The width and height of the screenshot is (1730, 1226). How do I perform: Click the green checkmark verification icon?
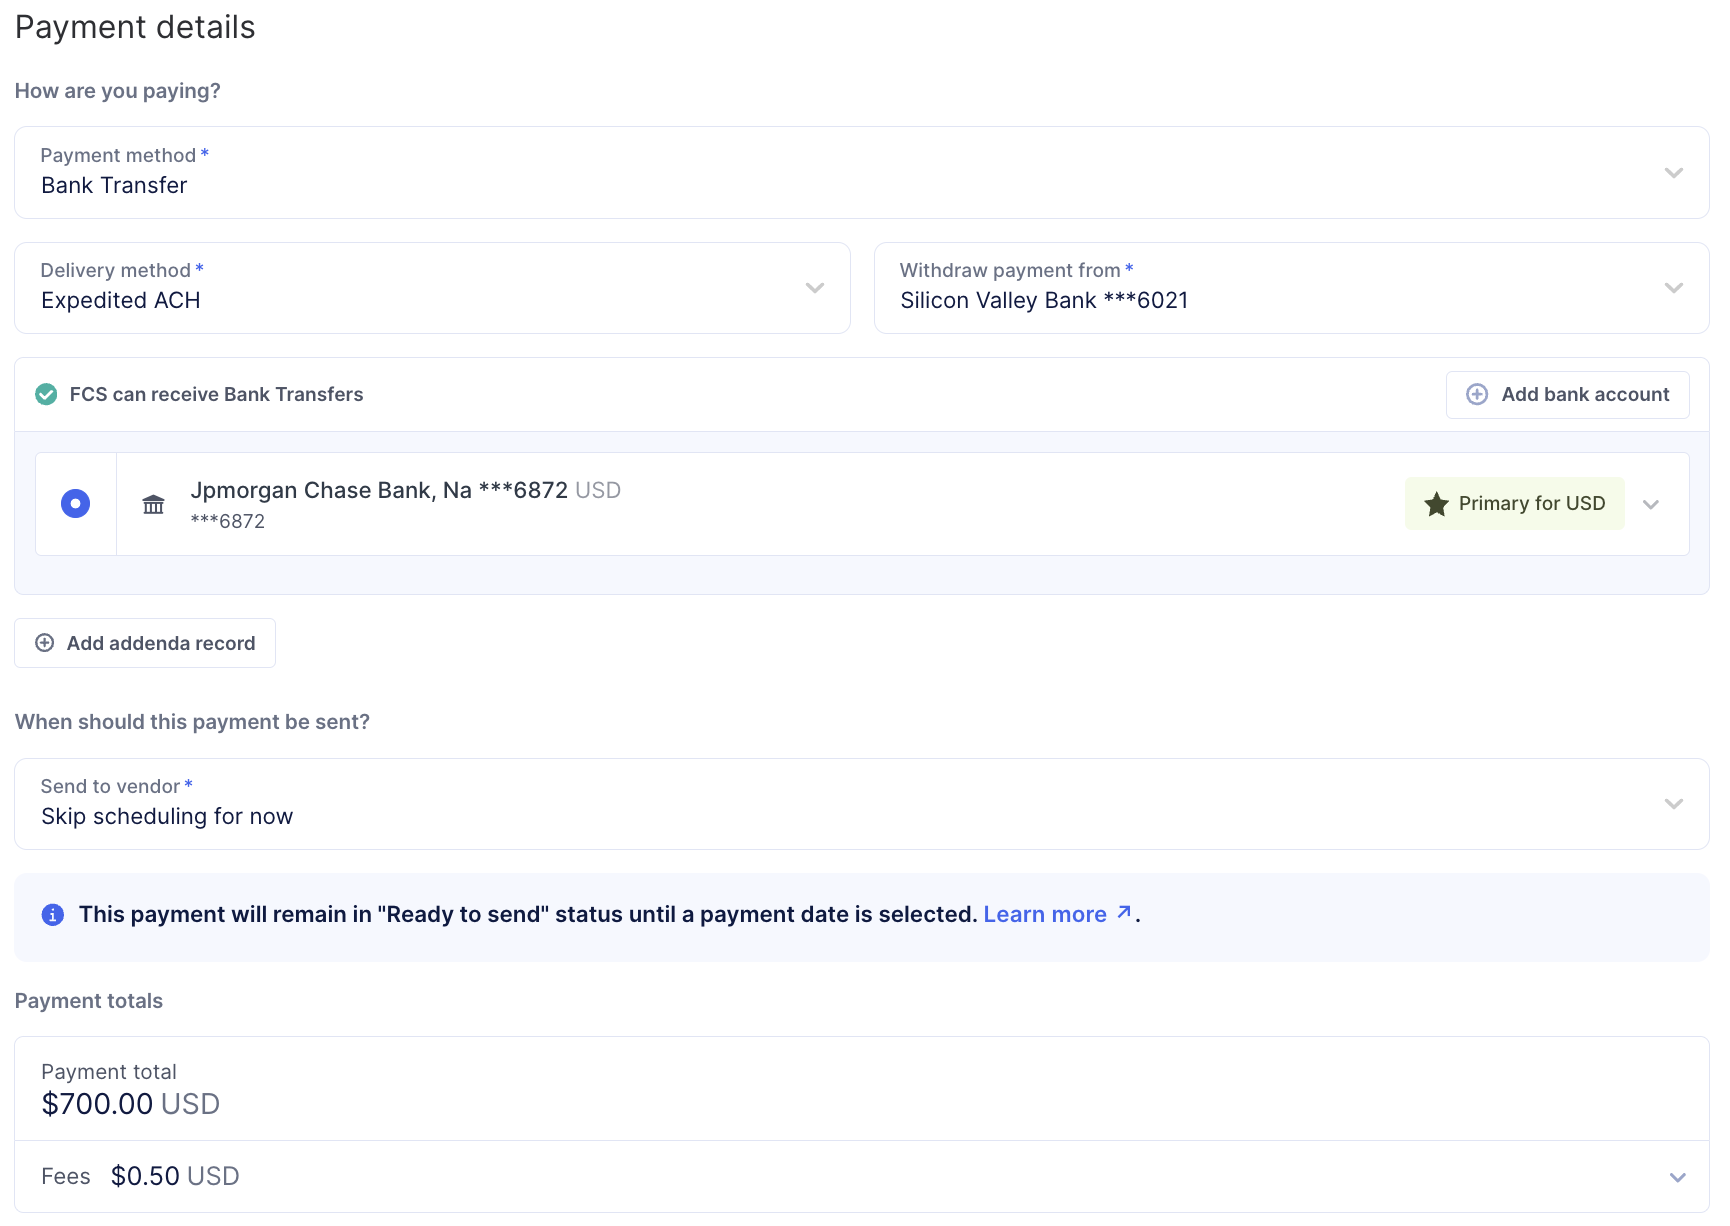coord(46,394)
